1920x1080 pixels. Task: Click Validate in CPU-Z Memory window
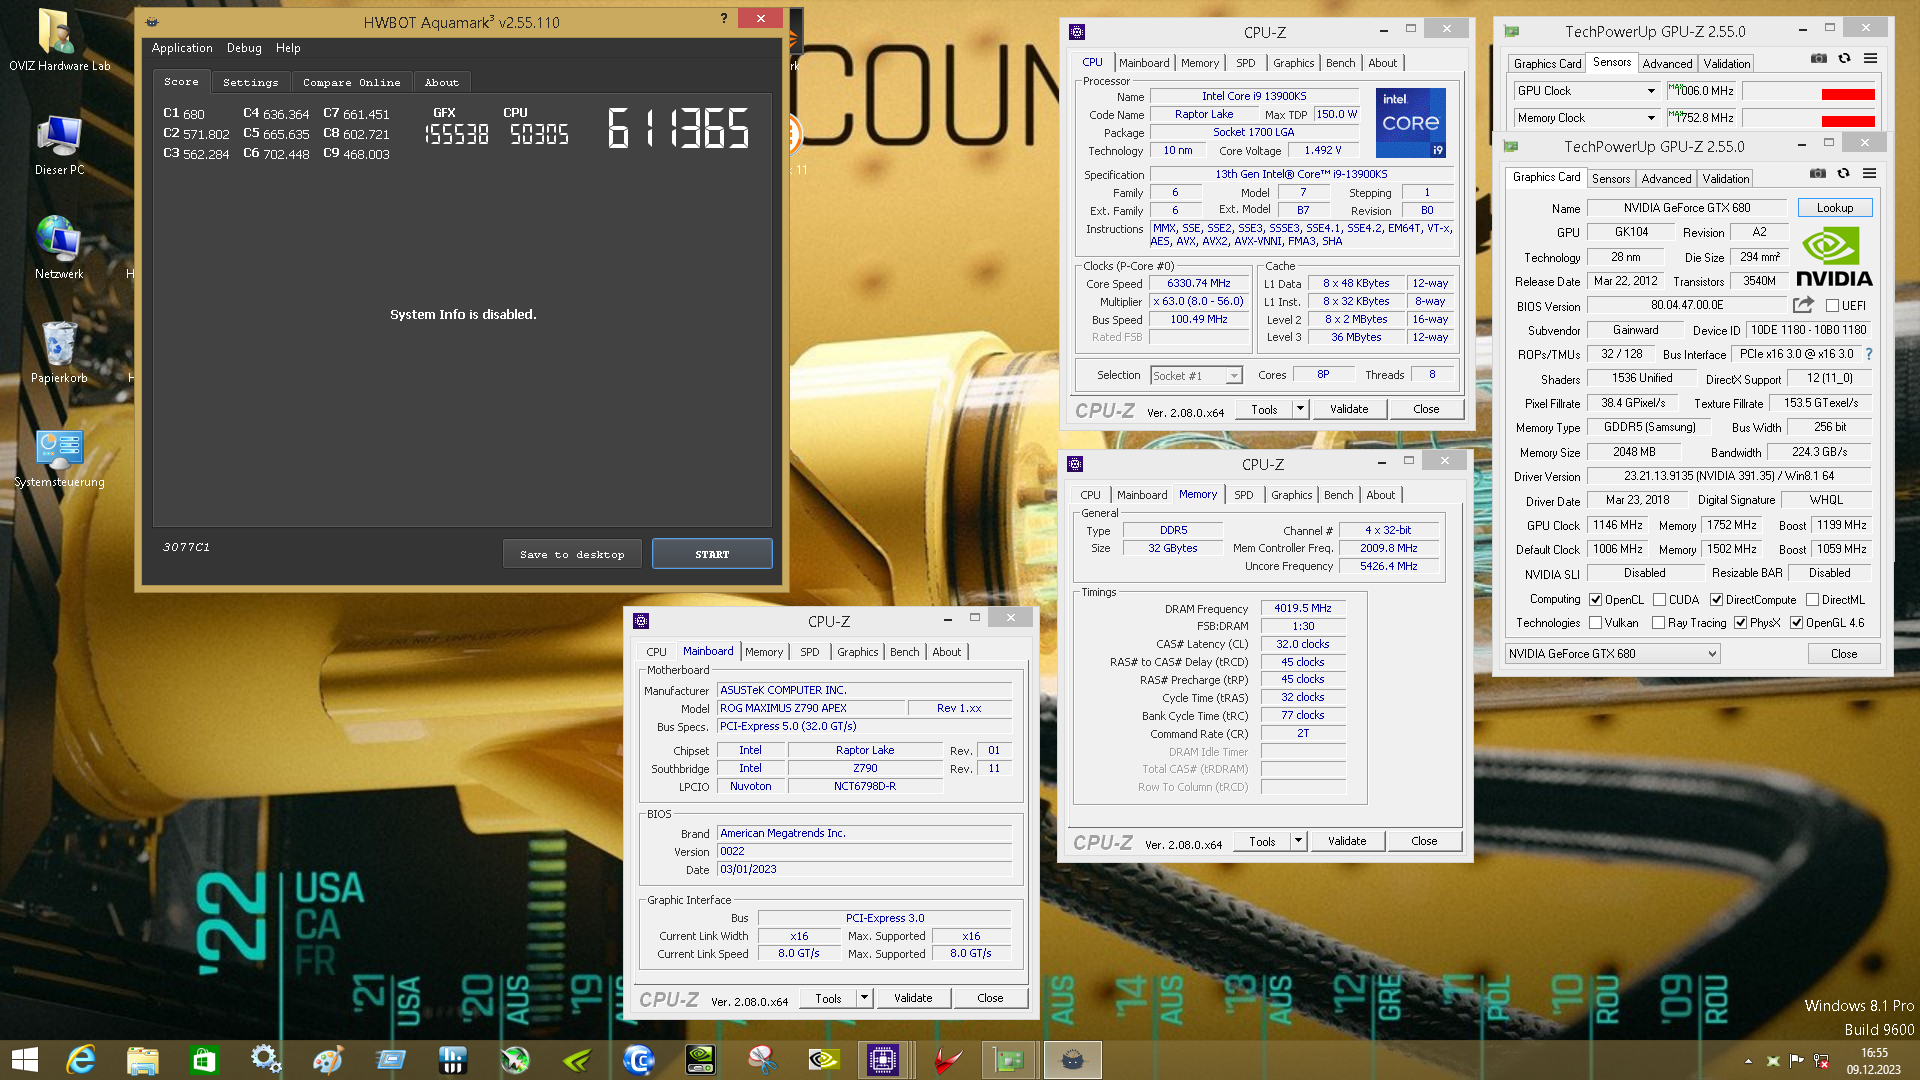coord(1347,841)
